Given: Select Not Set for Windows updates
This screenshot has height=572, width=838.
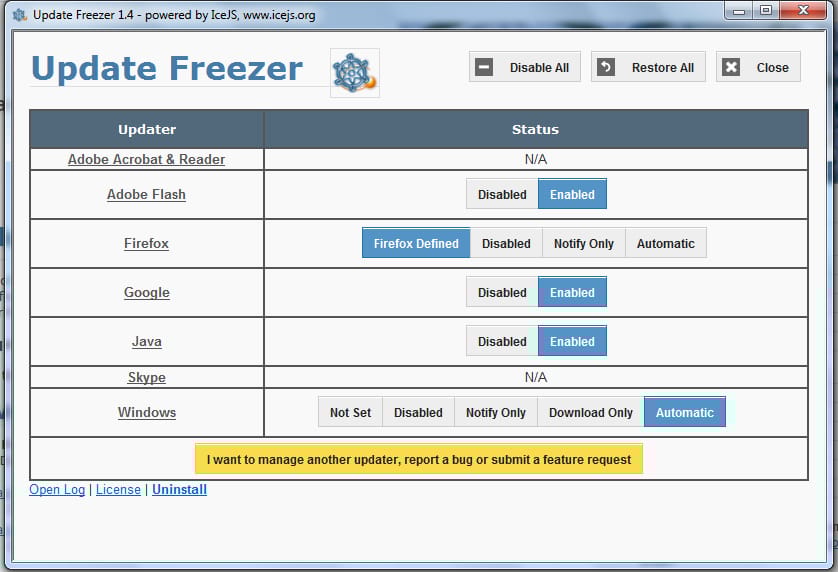Looking at the screenshot, I should click(x=350, y=413).
